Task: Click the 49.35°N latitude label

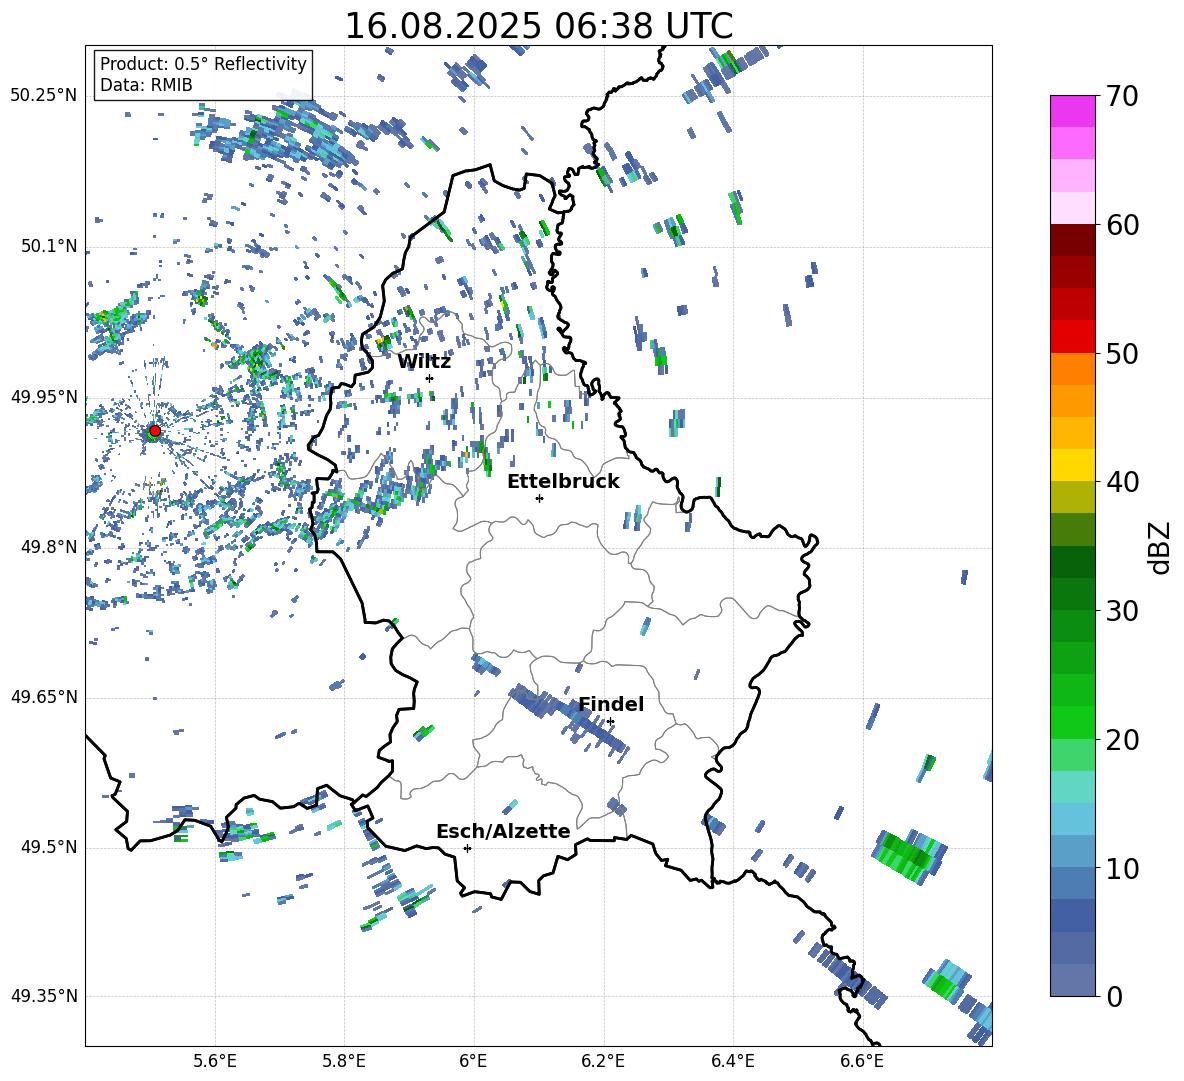Action: click(44, 996)
